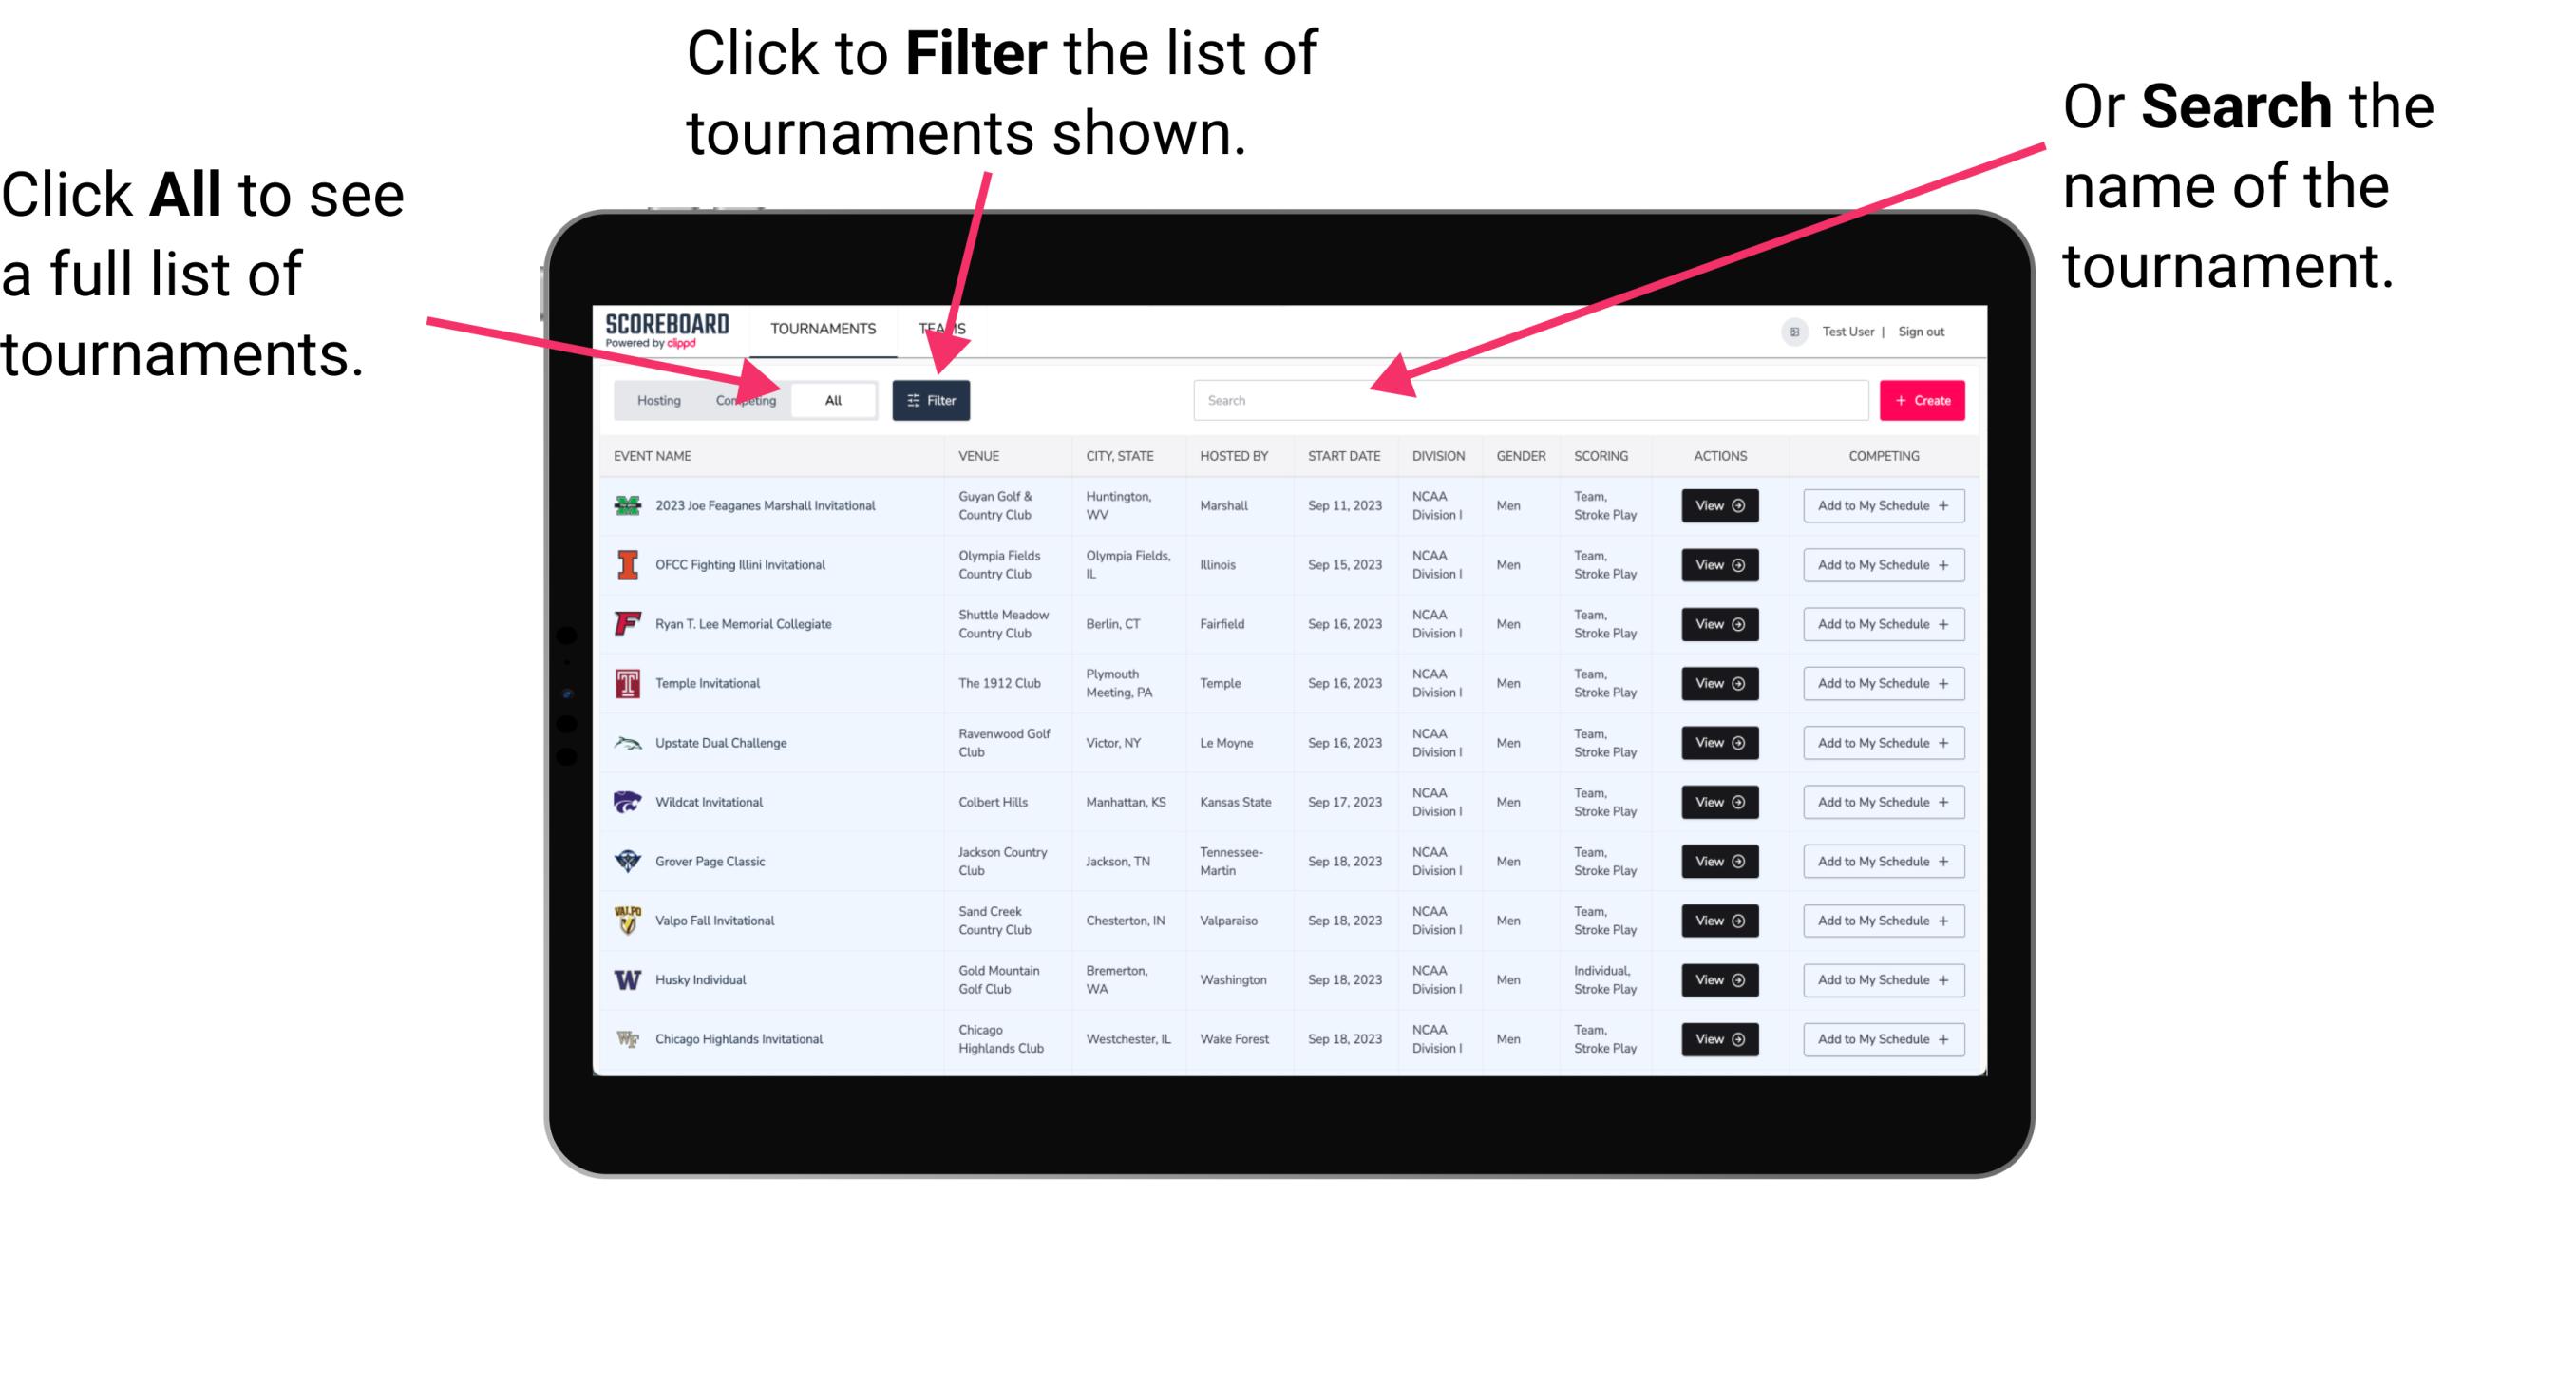Click the Create button
Screen dimensions: 2576x1386
click(1923, 399)
